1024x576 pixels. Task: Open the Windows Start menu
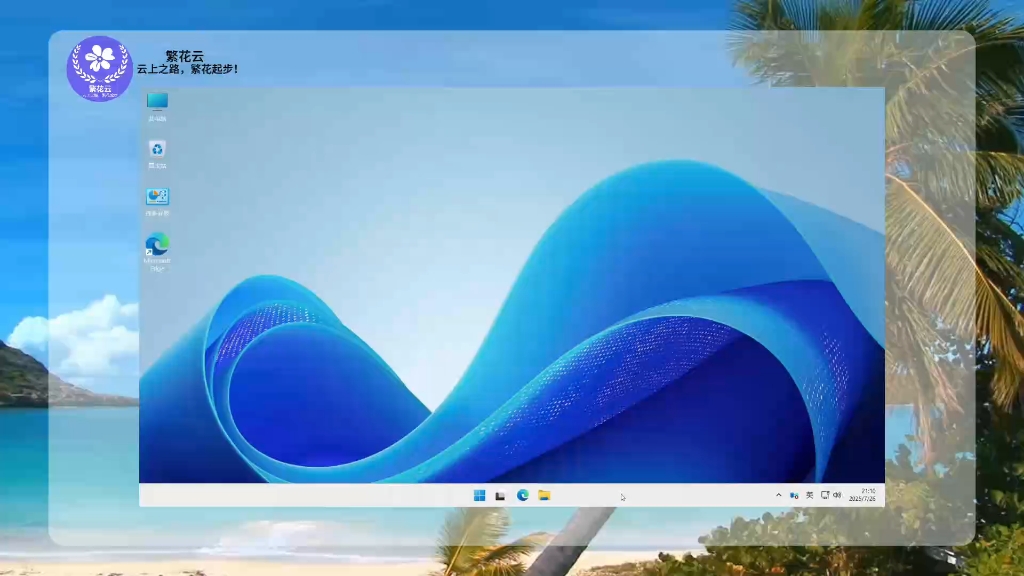coord(479,496)
